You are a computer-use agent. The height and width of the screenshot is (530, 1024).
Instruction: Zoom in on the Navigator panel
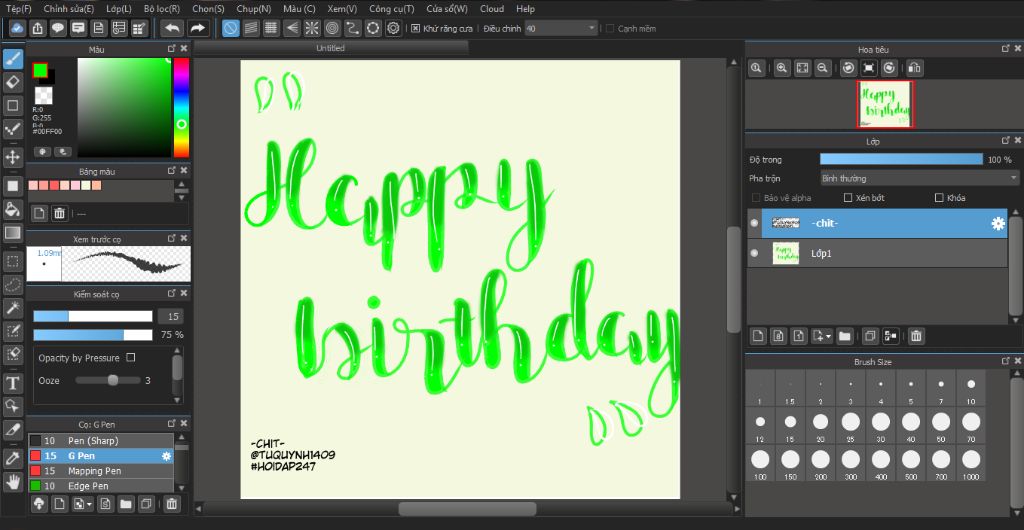[781, 68]
